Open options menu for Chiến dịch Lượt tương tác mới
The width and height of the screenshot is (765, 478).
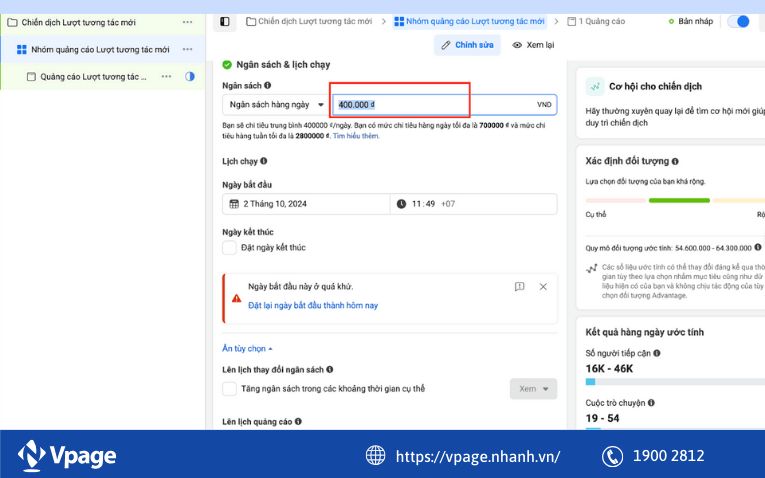point(187,22)
